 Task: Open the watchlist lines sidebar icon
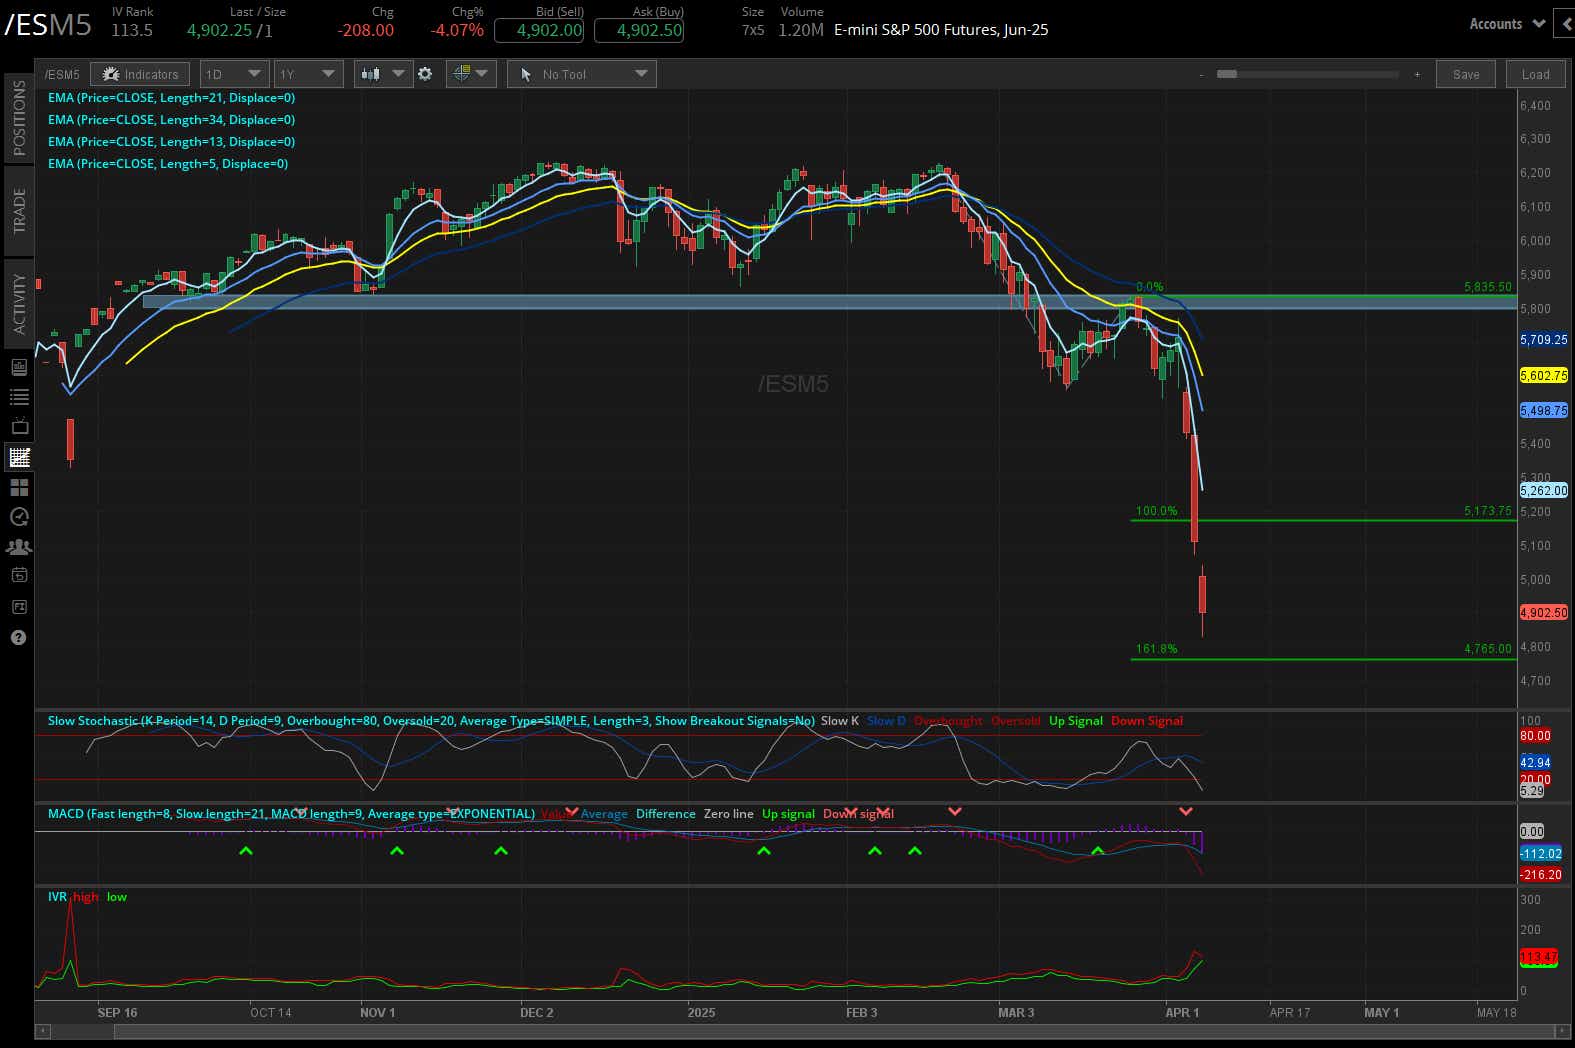click(19, 397)
